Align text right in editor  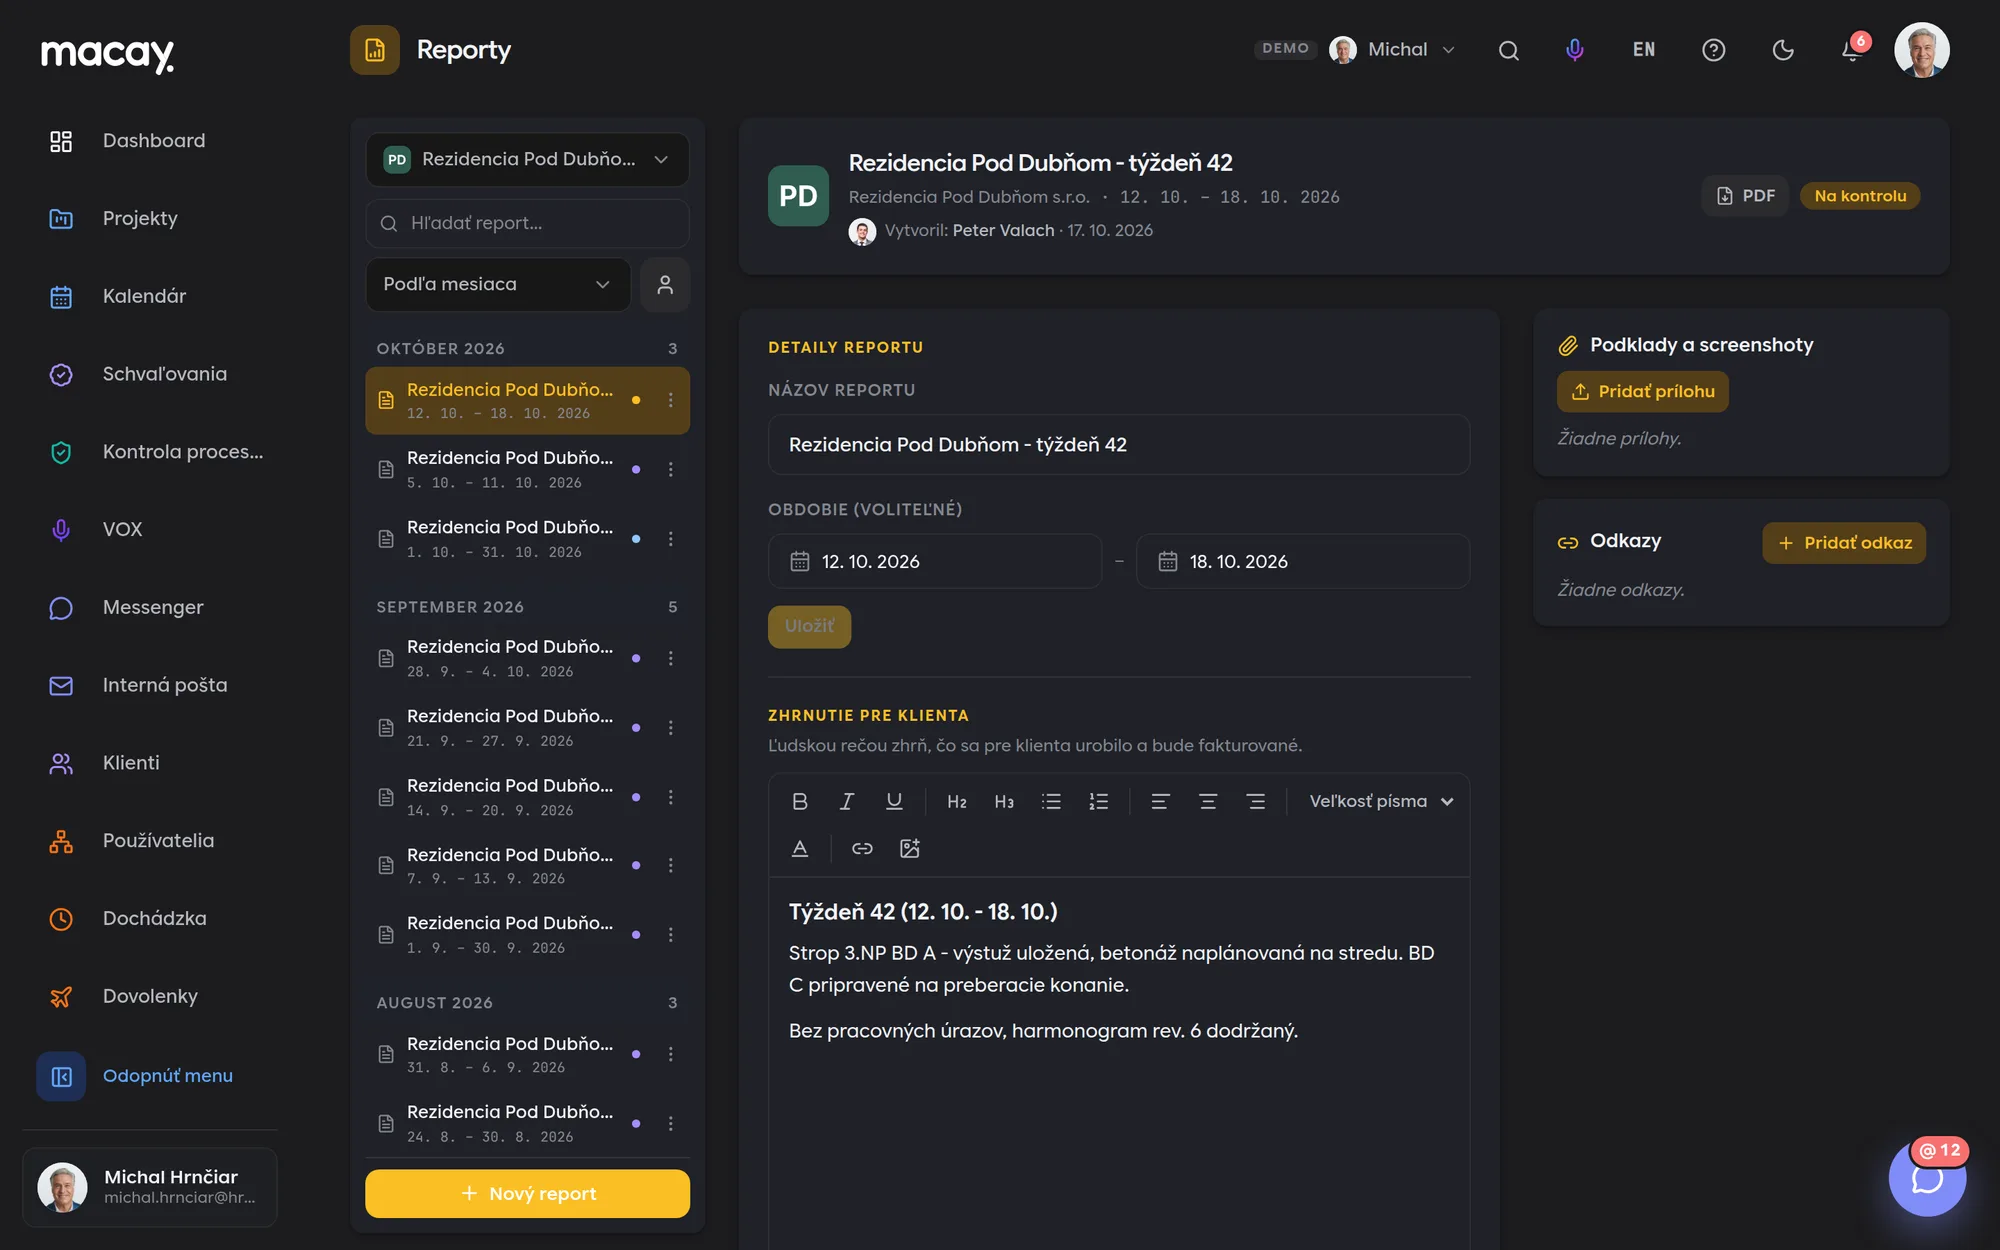coord(1256,801)
